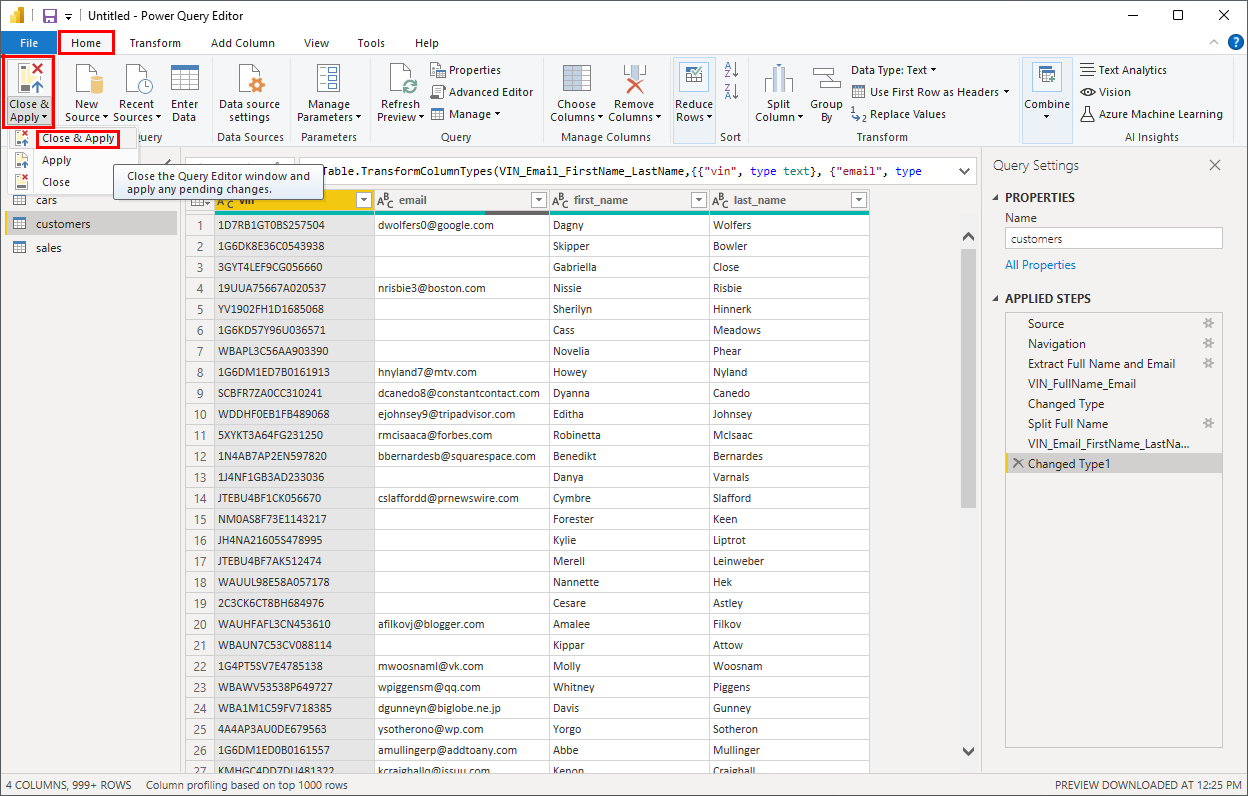Click the table corner menu icon
The image size is (1248, 796).
pos(200,200)
